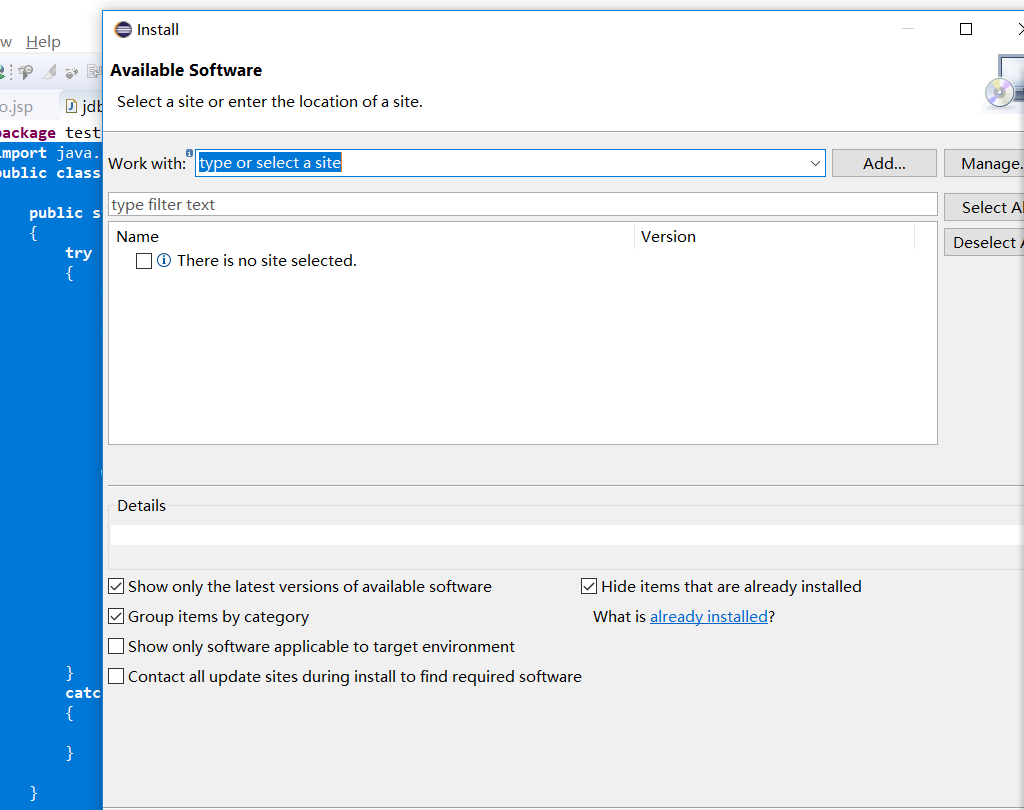Click the tooltip-with-arrow toolbar icon in Eclipse

26,72
